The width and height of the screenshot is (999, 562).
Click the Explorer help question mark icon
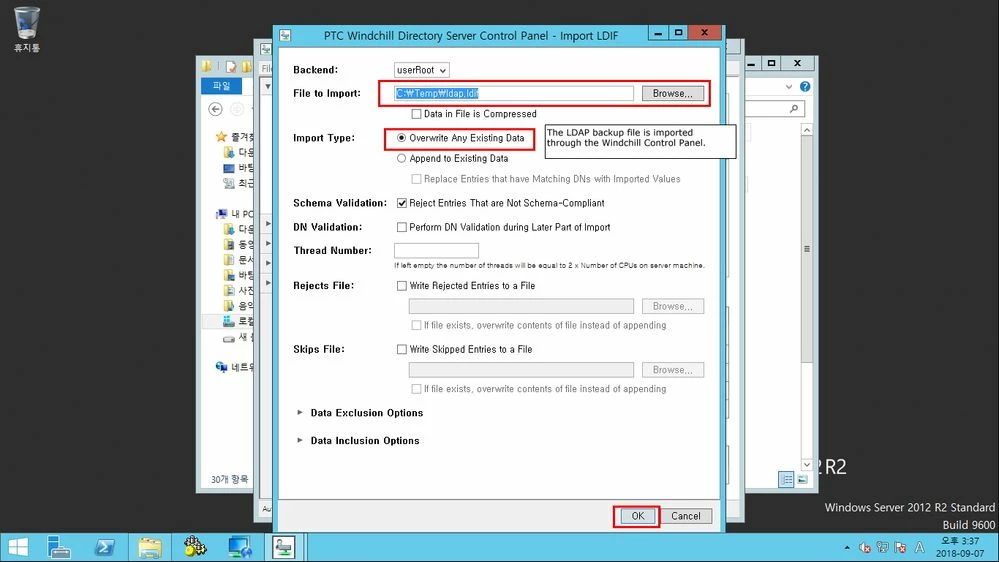(x=805, y=86)
